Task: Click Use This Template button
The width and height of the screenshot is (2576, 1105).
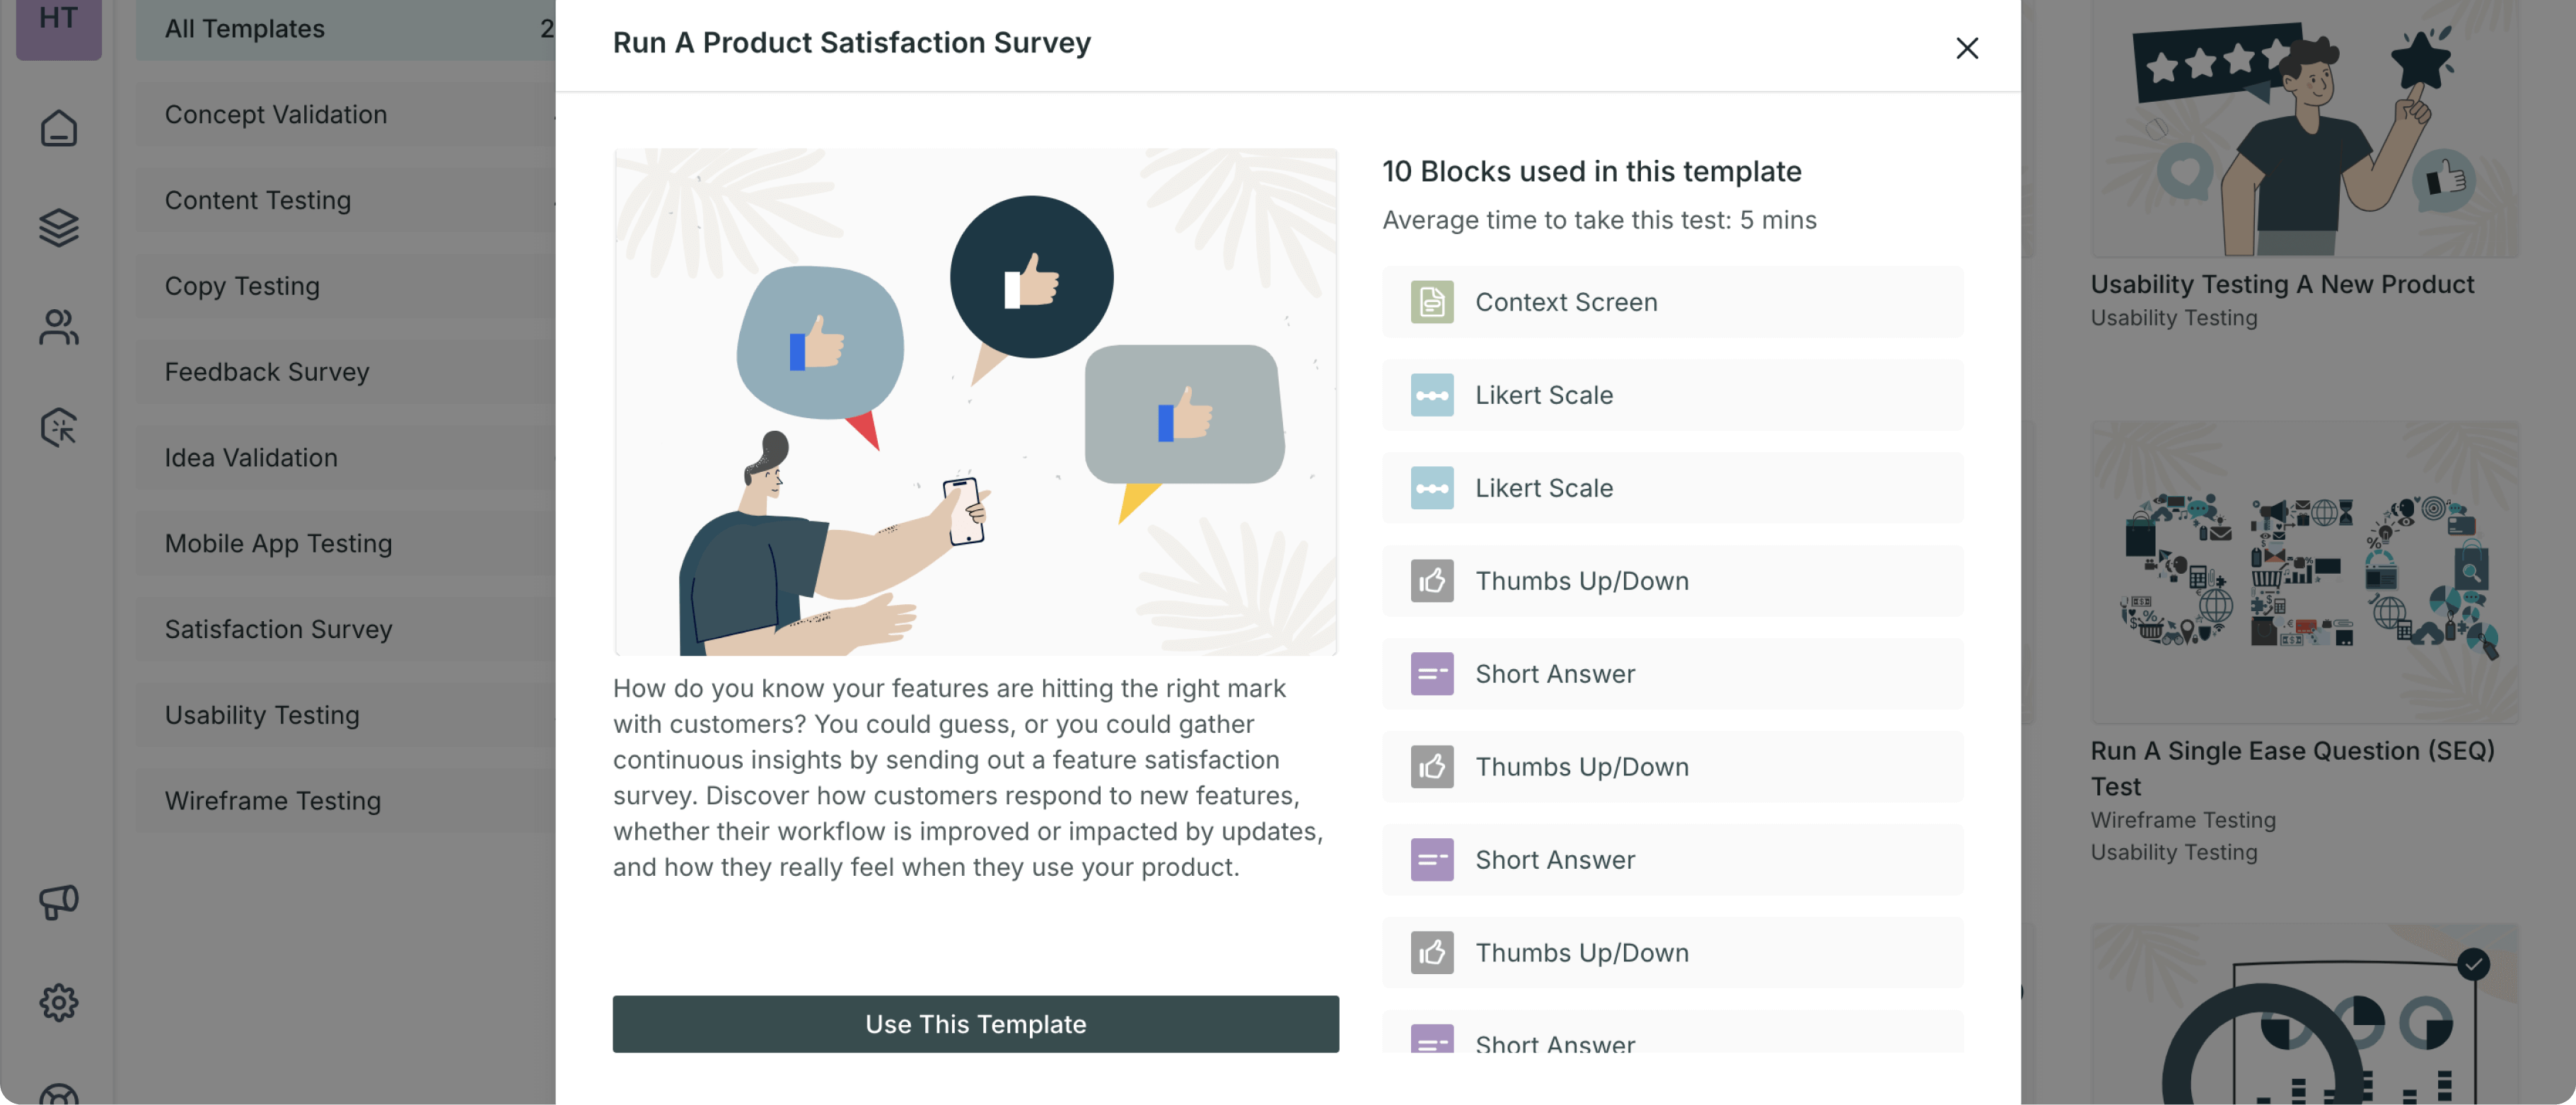Action: point(975,1023)
